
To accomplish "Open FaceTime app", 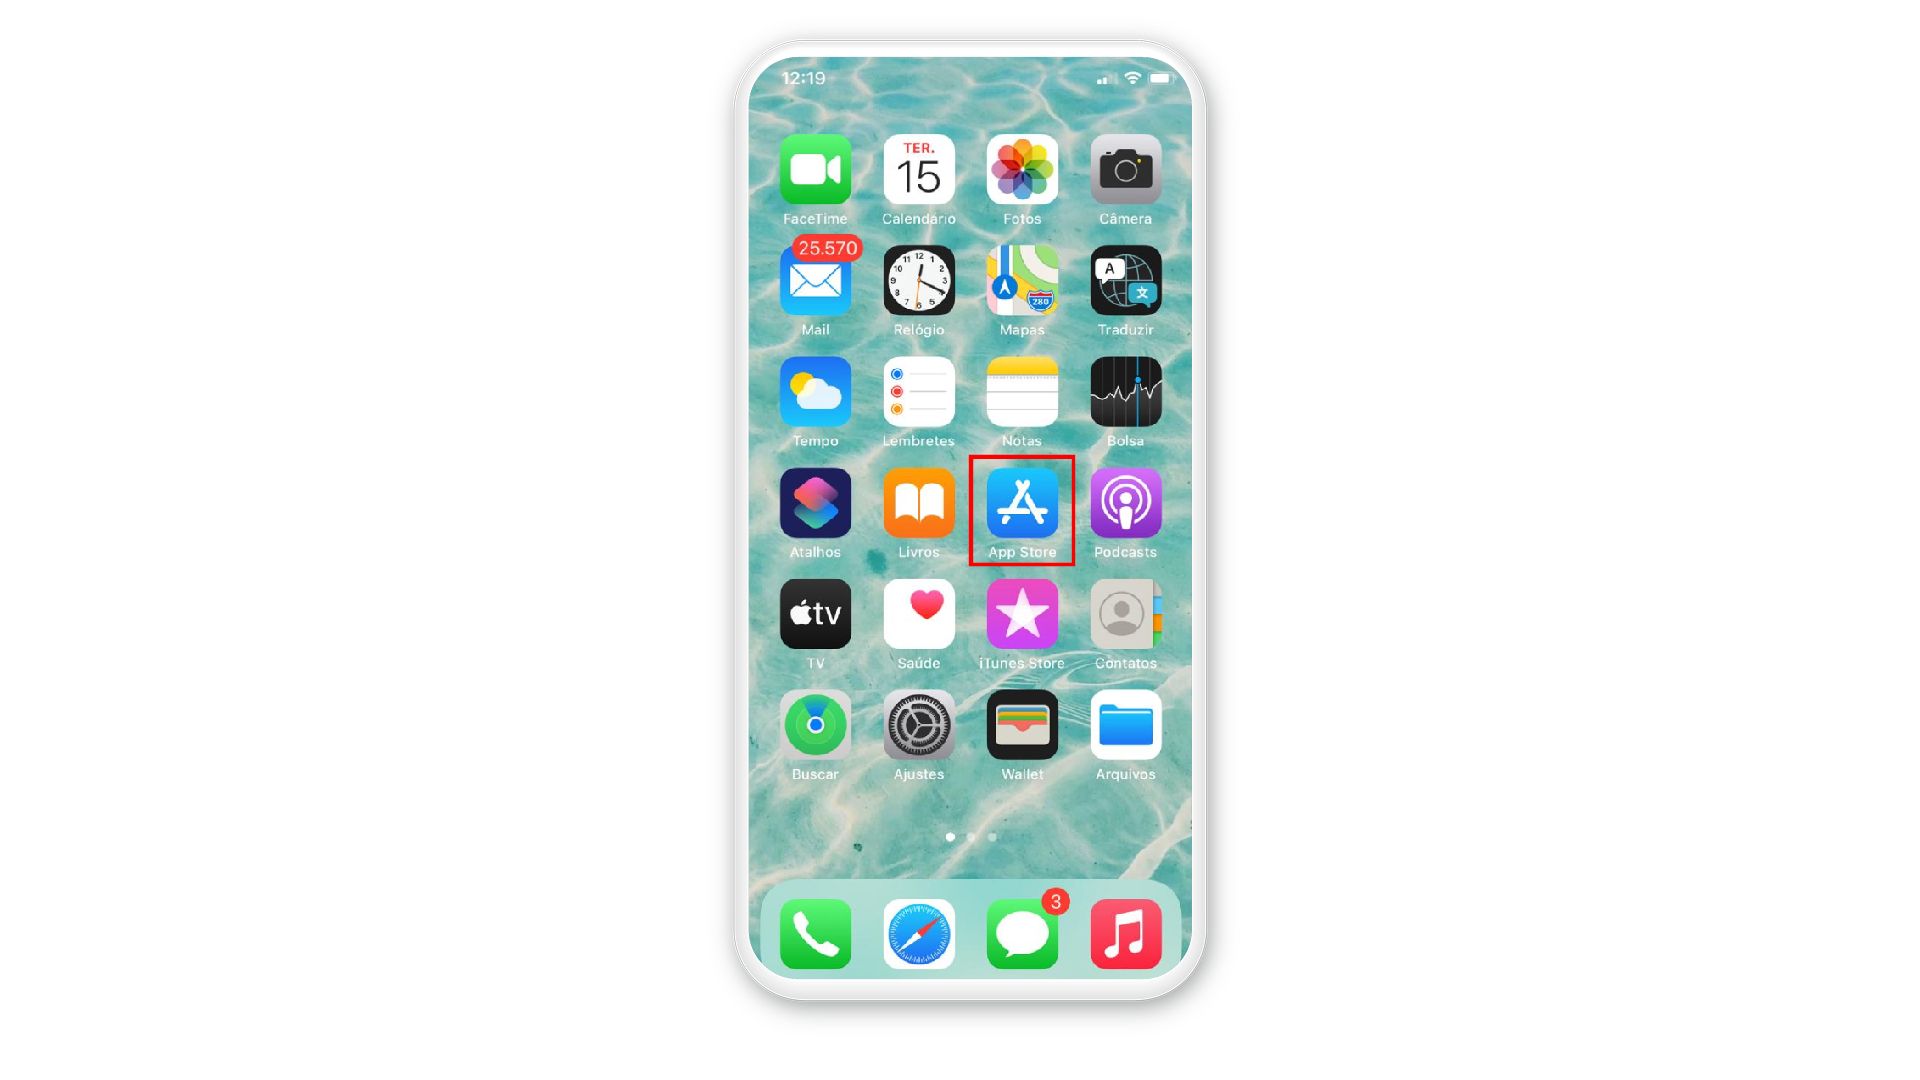I will point(814,169).
